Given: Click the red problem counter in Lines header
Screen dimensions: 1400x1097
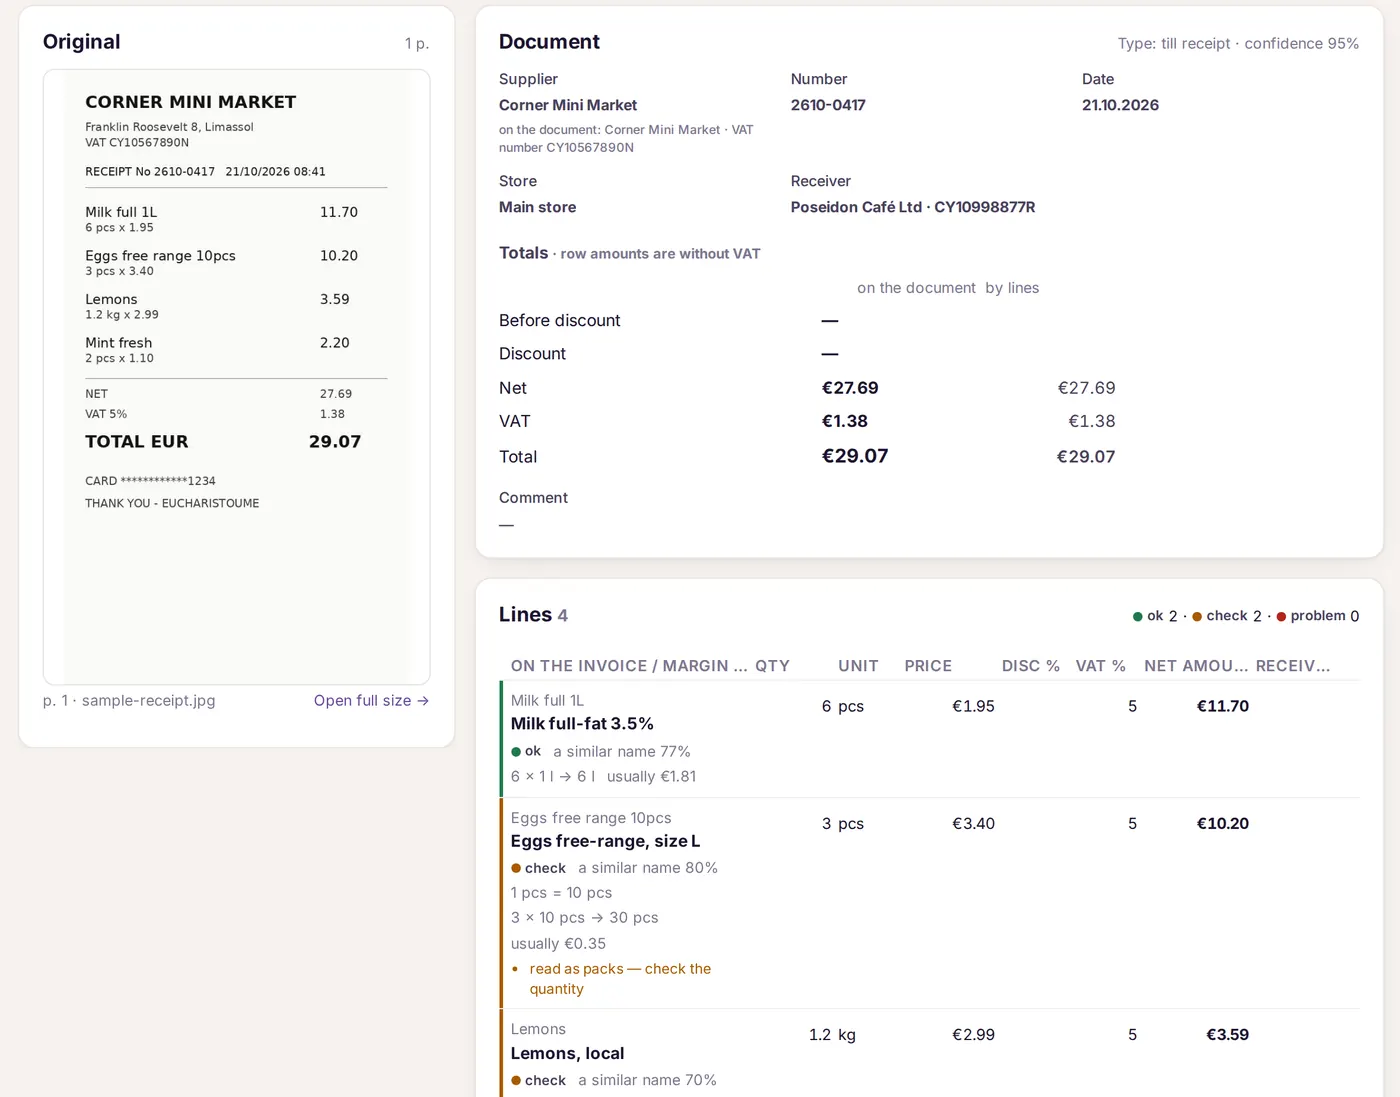Looking at the screenshot, I should pyautogui.click(x=1318, y=616).
